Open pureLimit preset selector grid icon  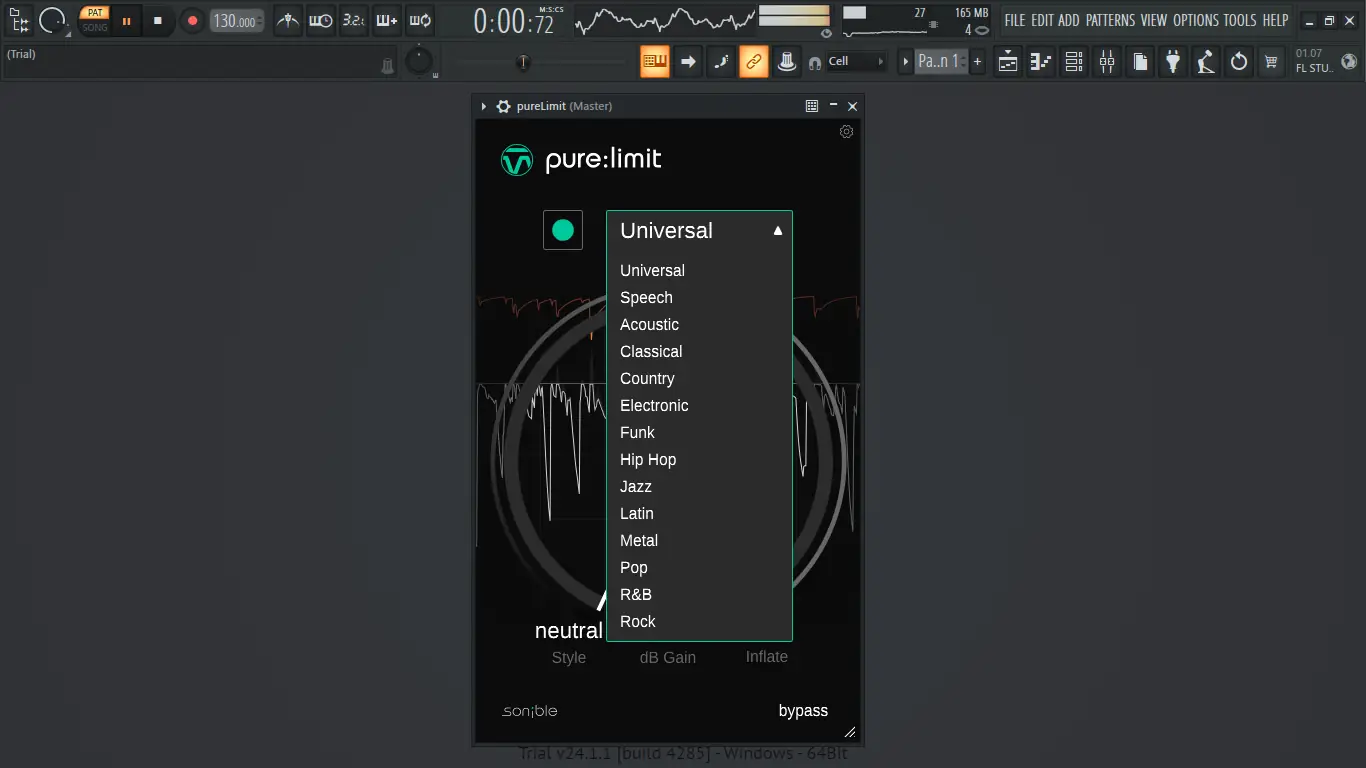[x=812, y=106]
